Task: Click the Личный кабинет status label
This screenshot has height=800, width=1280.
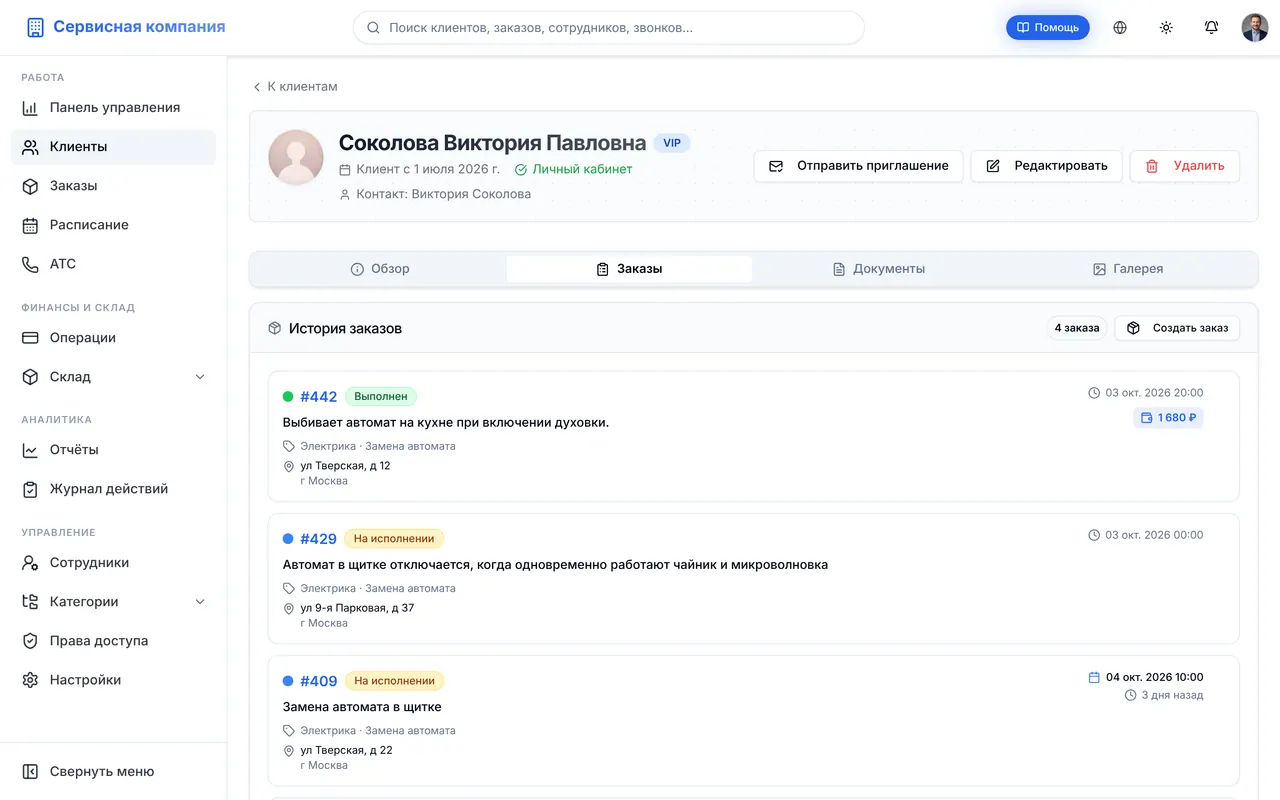Action: tap(574, 169)
